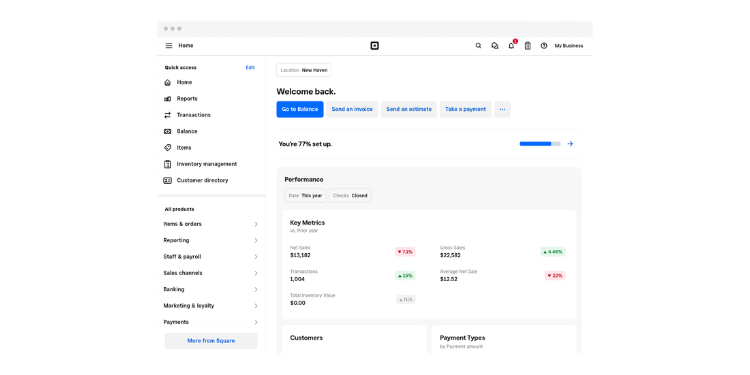Open the messages chat icon

495,46
